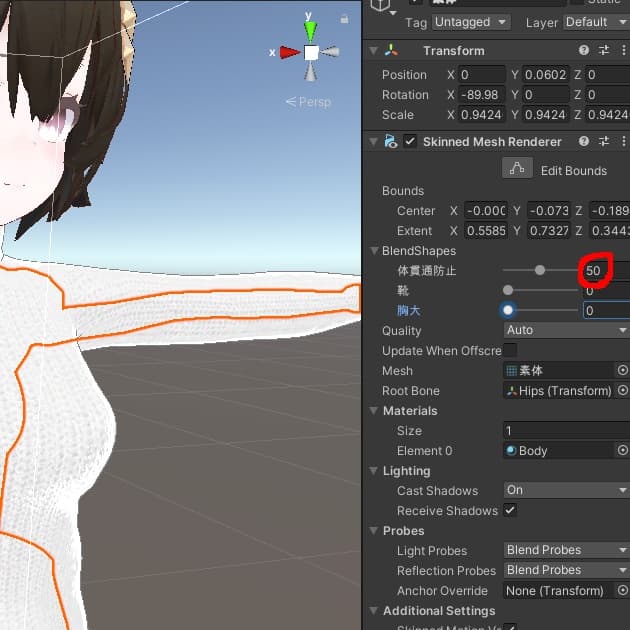Open the Reflection Probes Blend Probes dropdown
Viewport: 630px width, 630px height.
(567, 570)
